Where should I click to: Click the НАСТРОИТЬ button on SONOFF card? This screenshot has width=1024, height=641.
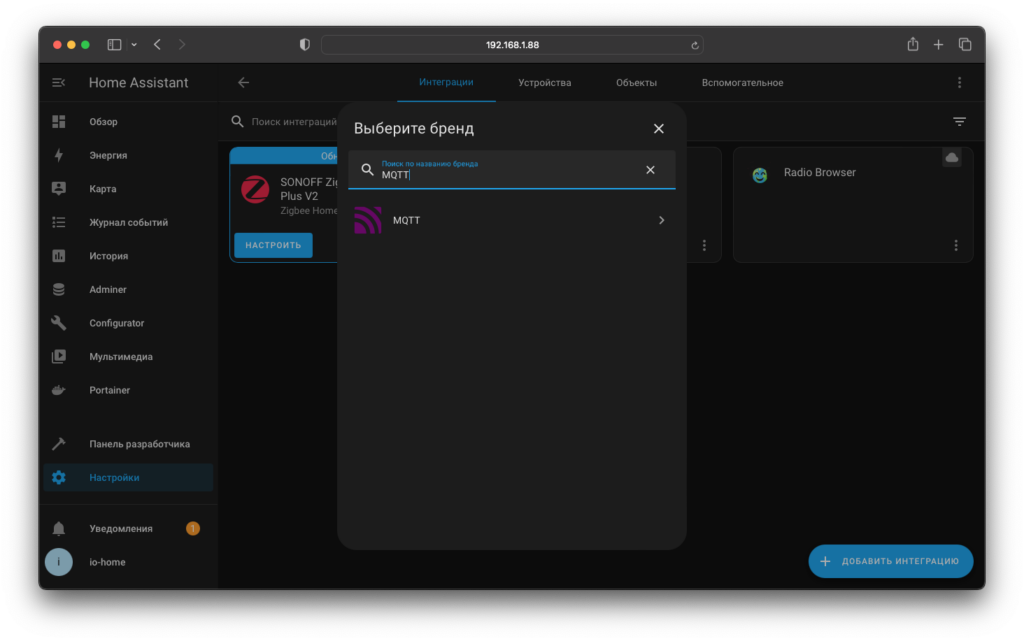tap(274, 245)
